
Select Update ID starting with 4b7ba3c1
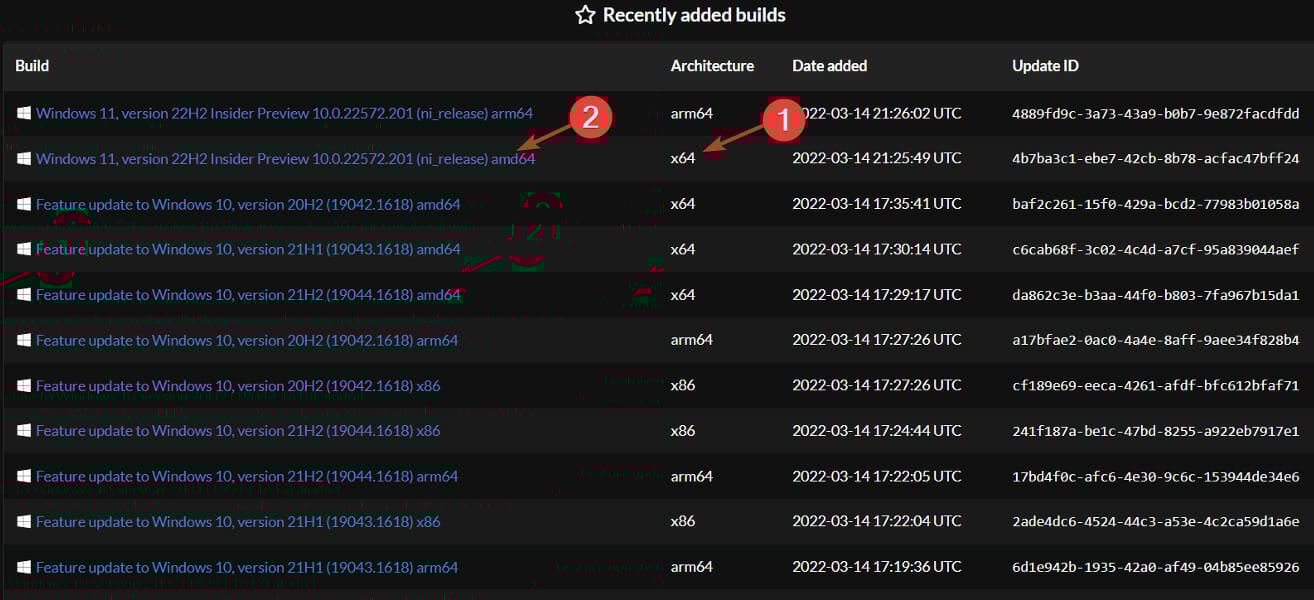click(x=1156, y=158)
